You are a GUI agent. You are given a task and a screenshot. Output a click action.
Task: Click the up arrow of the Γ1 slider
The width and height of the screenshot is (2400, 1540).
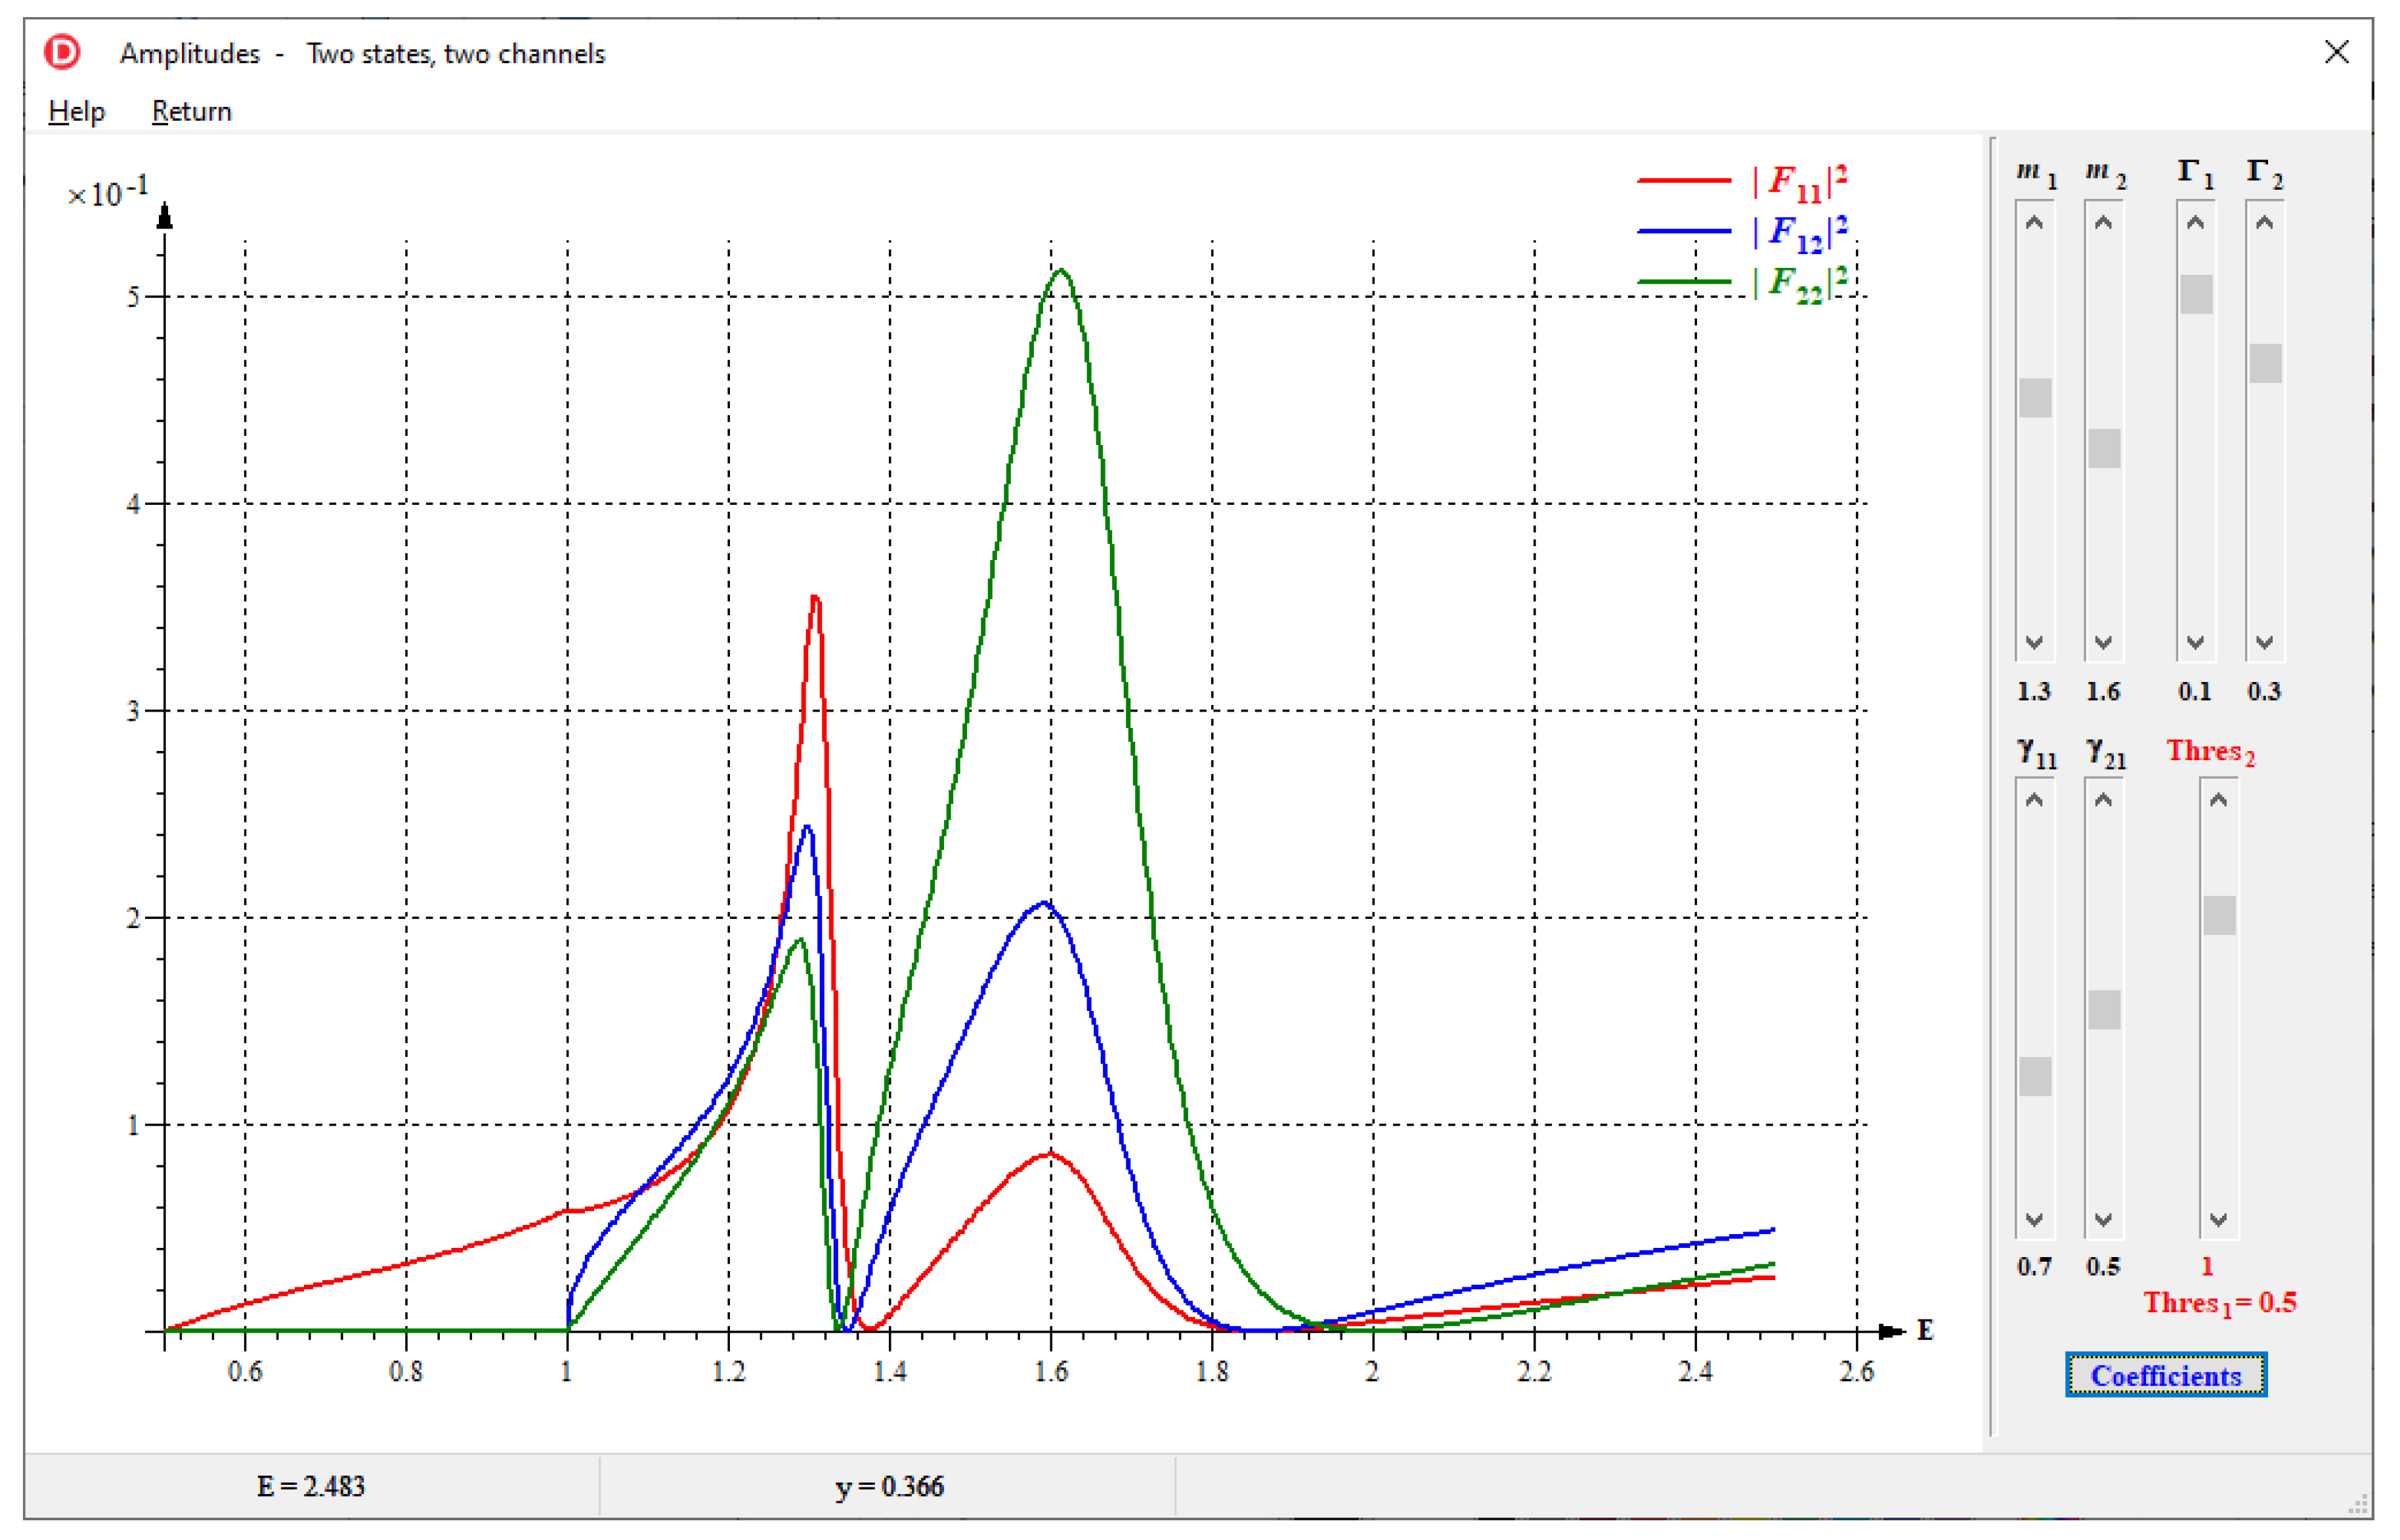tap(2195, 223)
